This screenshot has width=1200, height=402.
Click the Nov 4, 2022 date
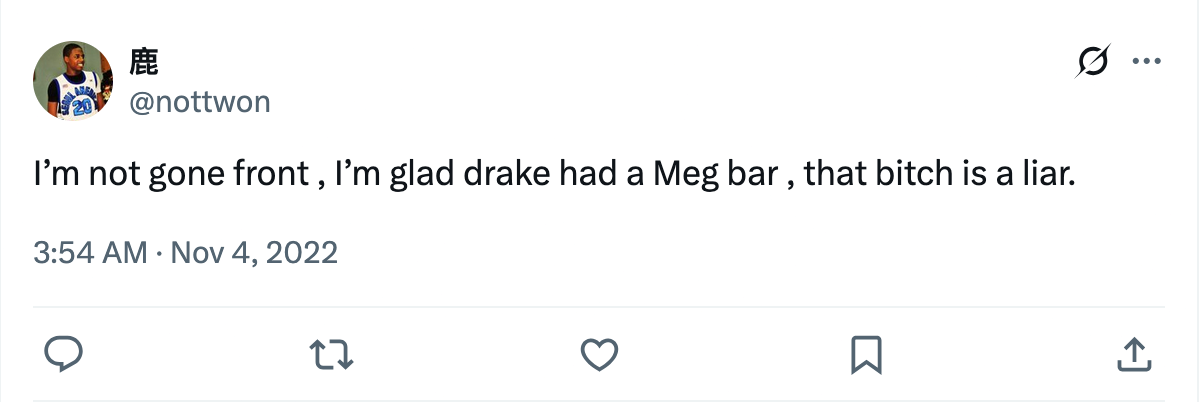pos(255,251)
